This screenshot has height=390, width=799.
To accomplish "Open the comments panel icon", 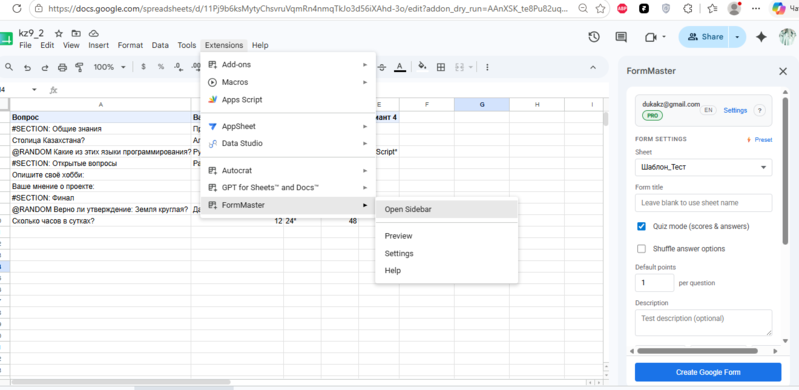I will [x=621, y=37].
